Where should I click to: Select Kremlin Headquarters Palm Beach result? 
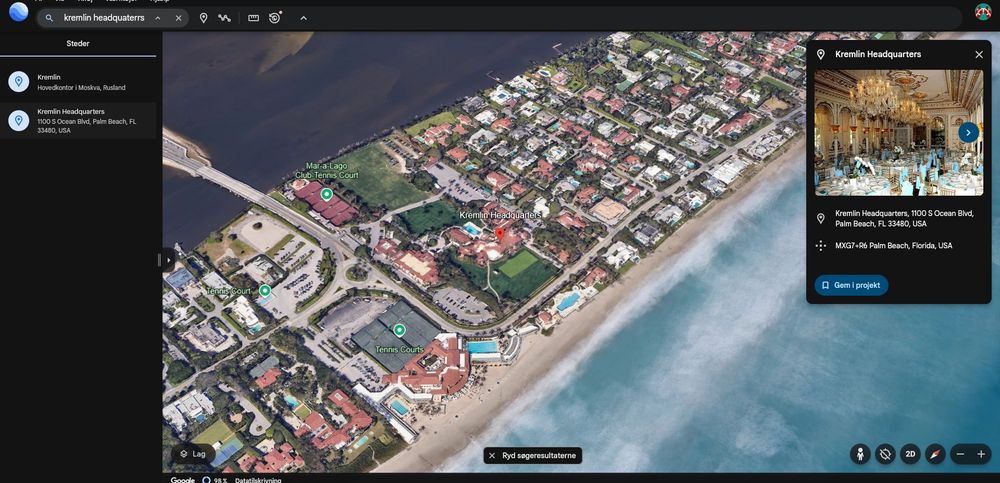click(x=78, y=121)
